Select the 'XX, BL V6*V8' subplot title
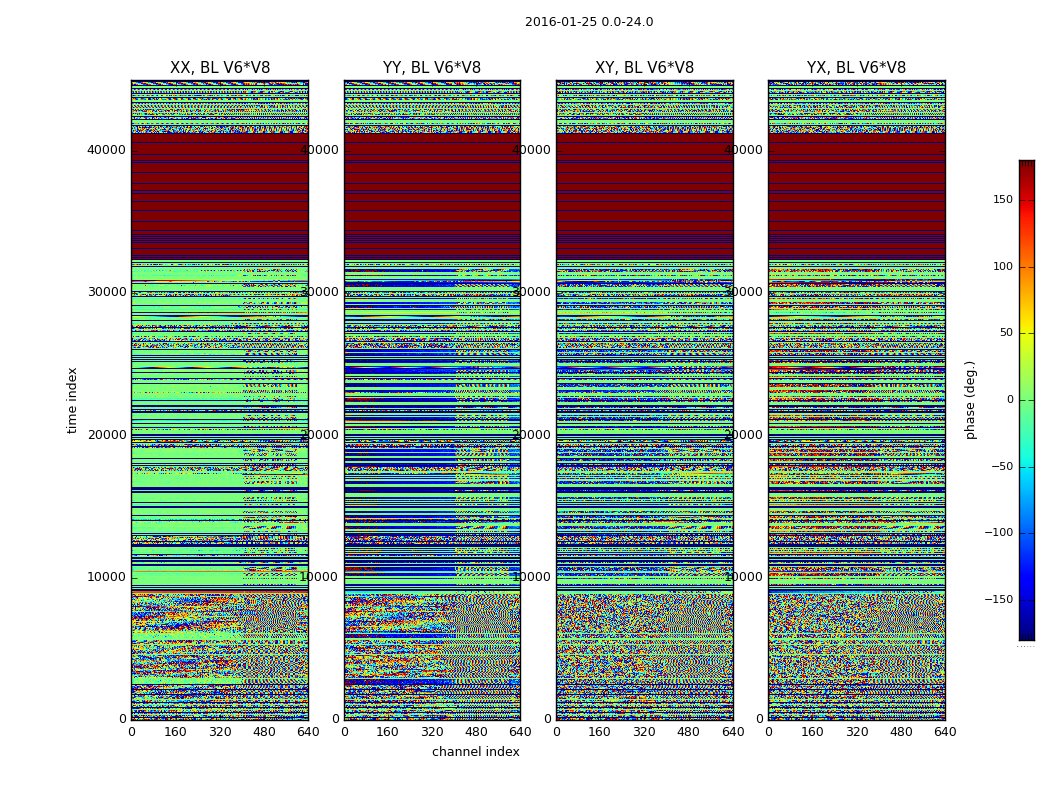Screen dimensions: 1050x800 220,68
